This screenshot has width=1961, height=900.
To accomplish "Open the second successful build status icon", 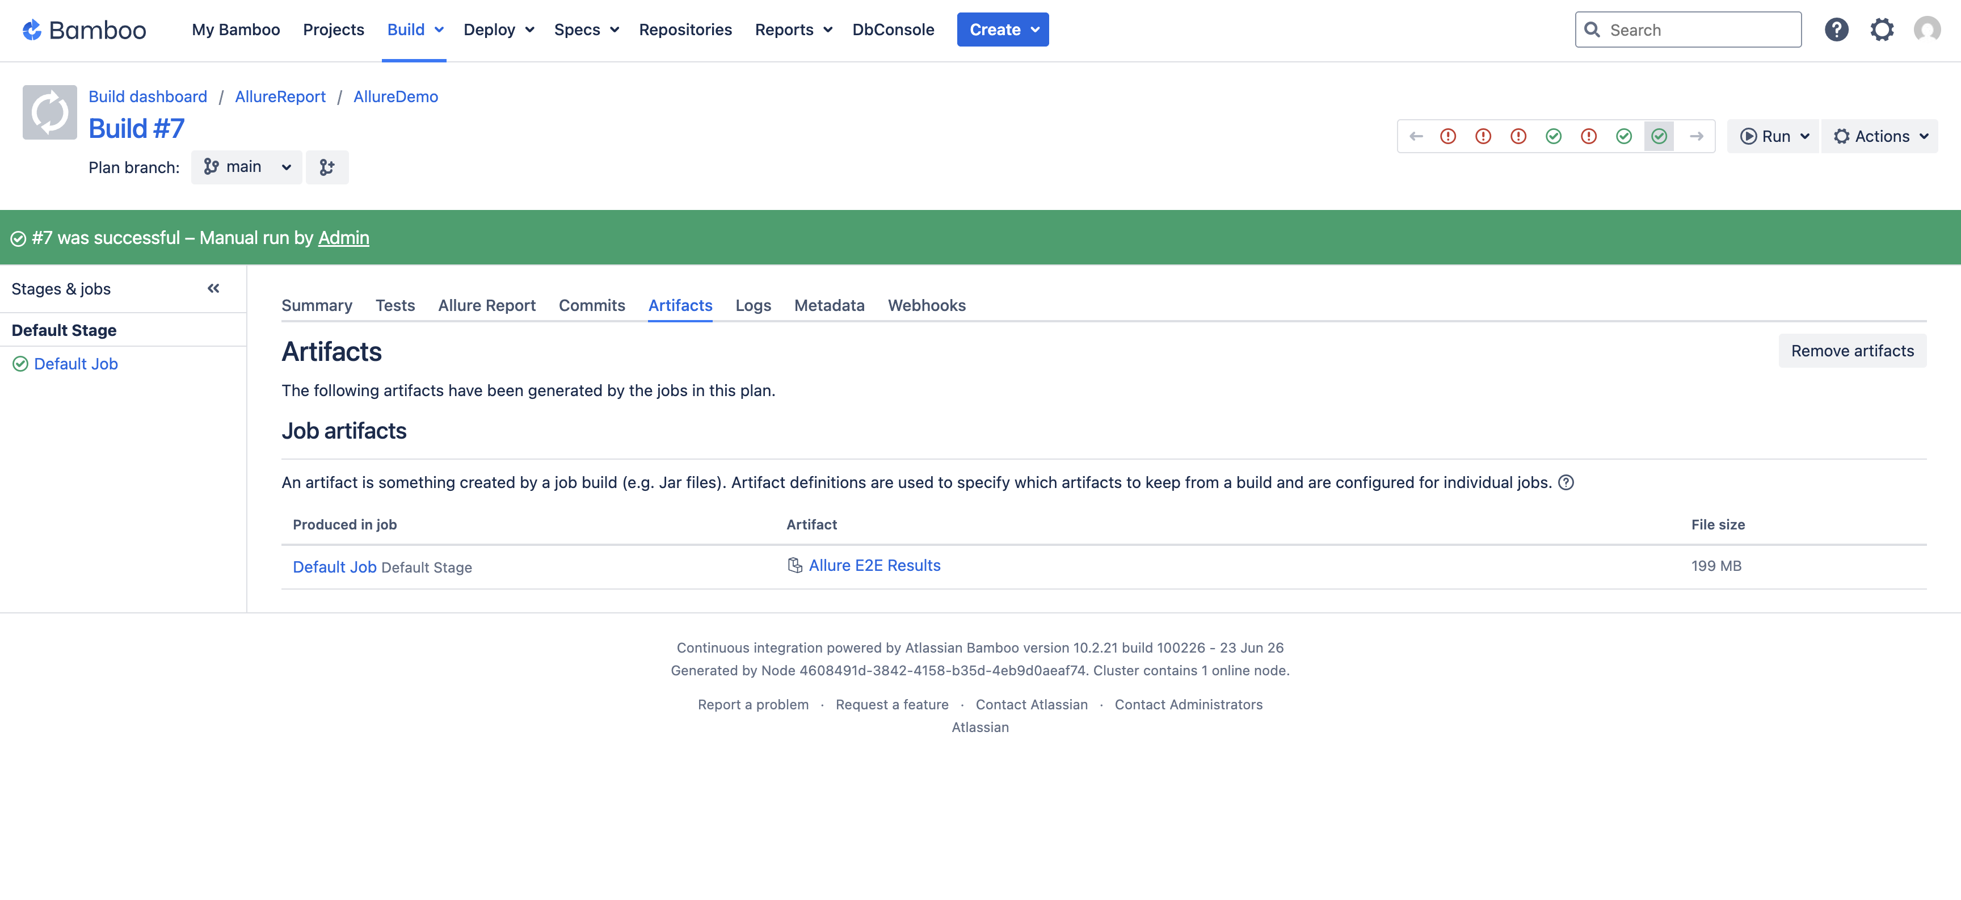I will pyautogui.click(x=1624, y=136).
